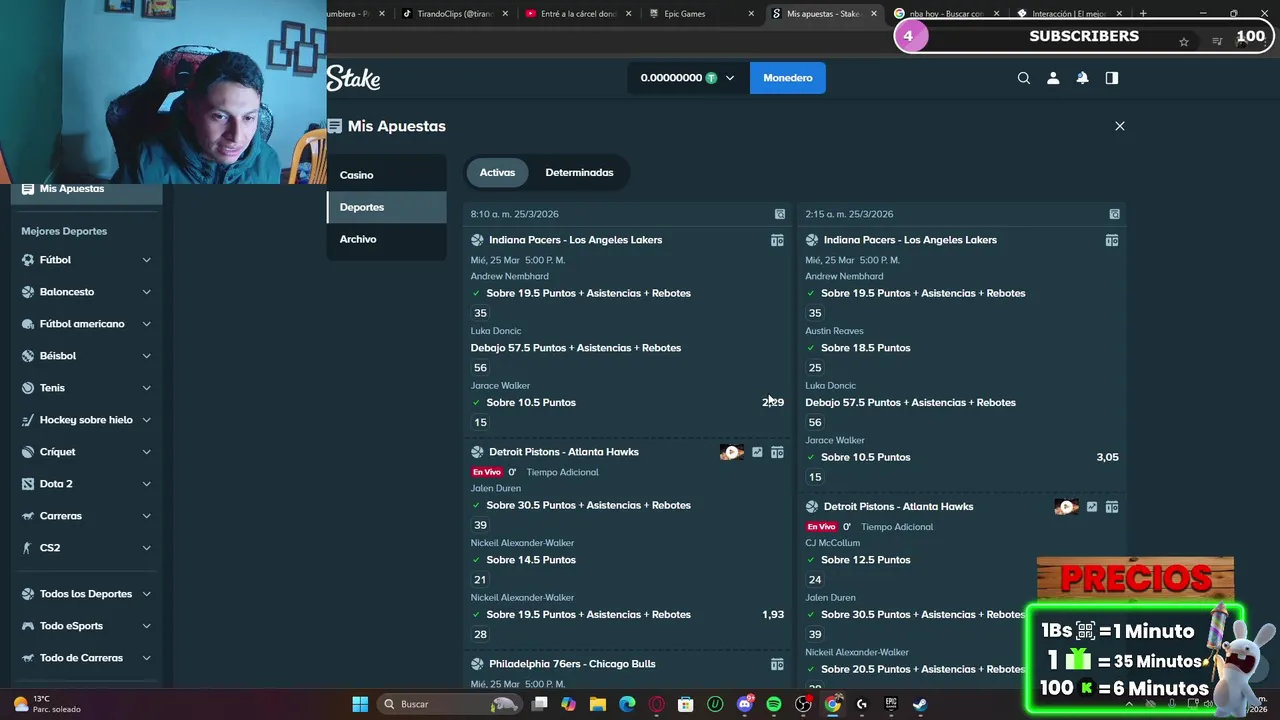Switch to the Determinadas bets tab
Viewport: 1280px width, 720px height.
pos(579,173)
